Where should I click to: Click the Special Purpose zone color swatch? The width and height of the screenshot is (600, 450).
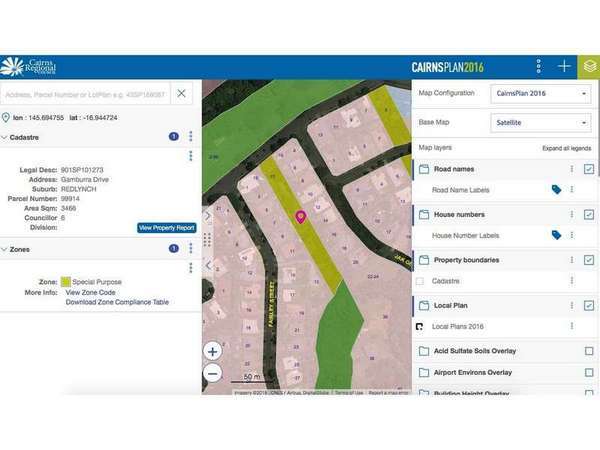(x=65, y=282)
